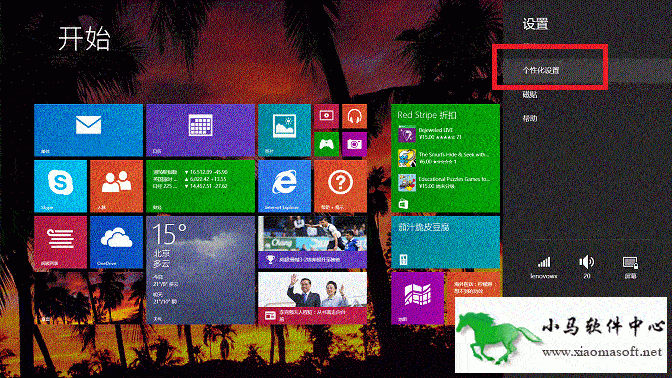
Task: Open the News tile with waving couple
Action: tap(312, 298)
